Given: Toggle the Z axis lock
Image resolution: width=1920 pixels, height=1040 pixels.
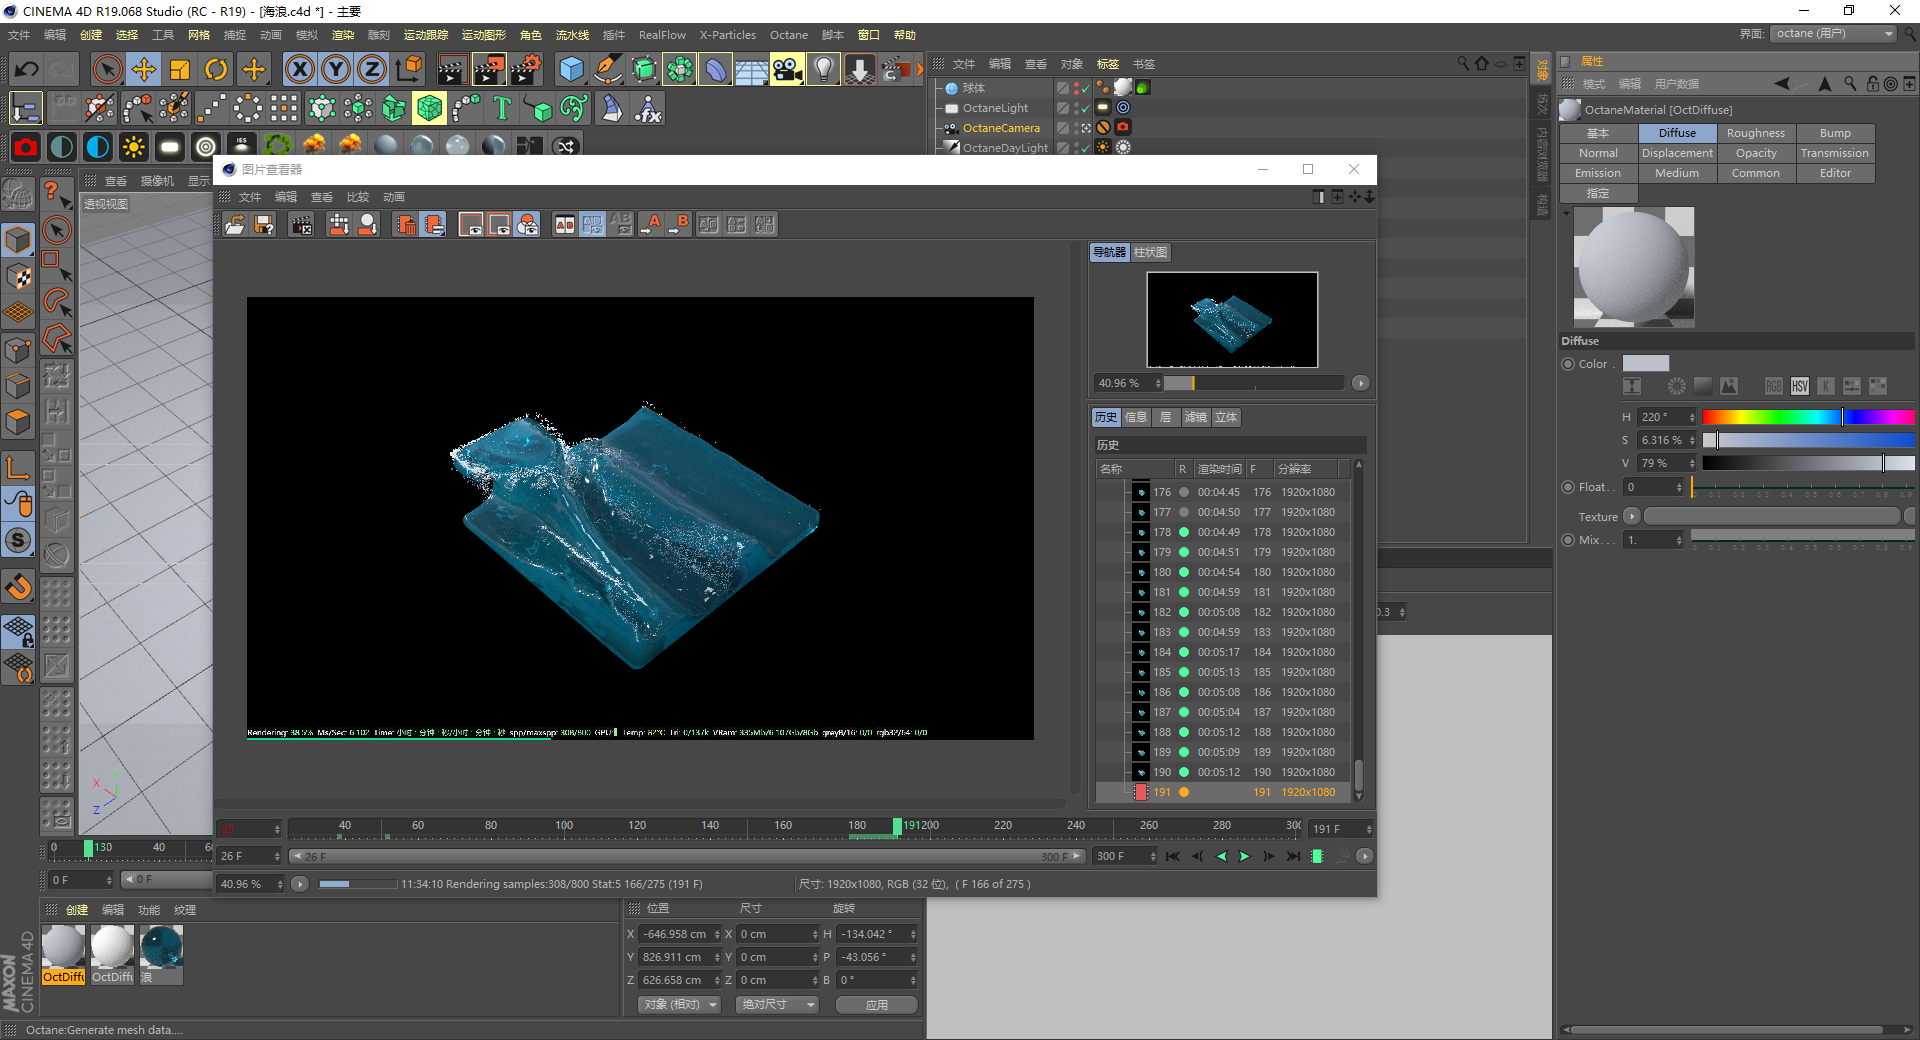Looking at the screenshot, I should point(372,69).
